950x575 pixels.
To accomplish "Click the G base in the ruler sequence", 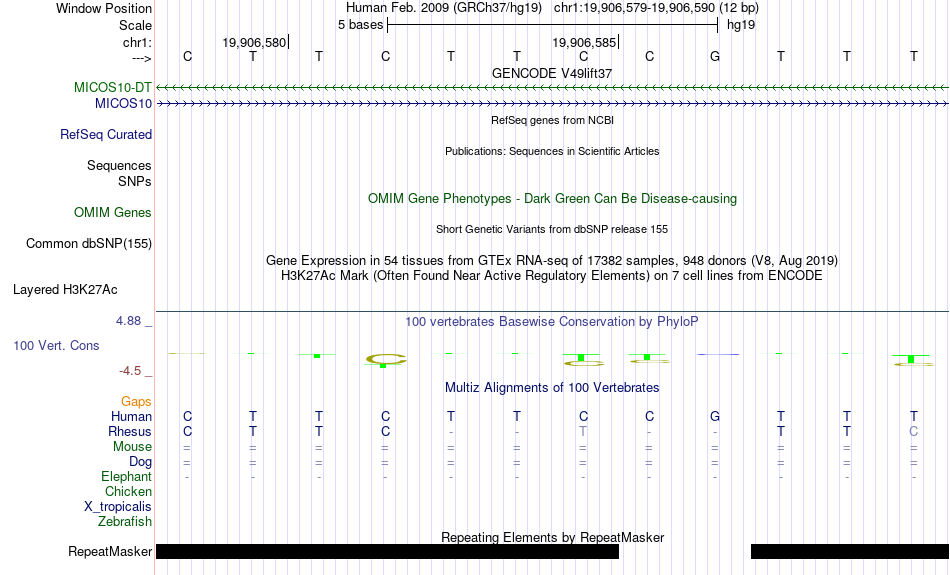I will [715, 56].
